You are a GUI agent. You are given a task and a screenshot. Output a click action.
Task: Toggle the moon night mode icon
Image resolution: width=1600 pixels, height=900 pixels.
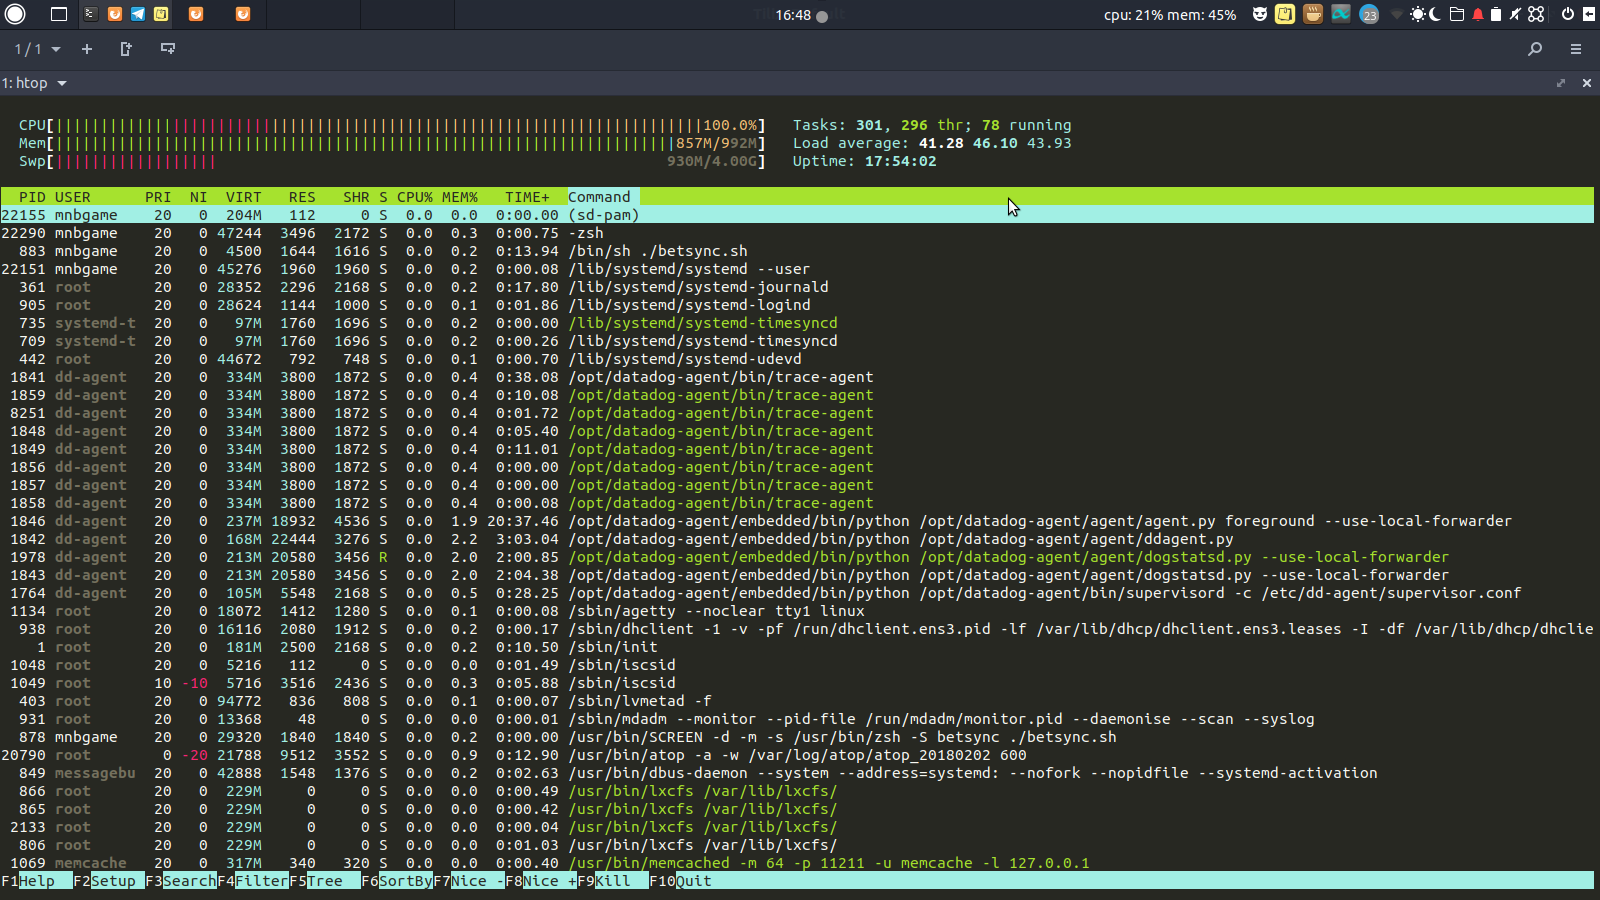coord(1436,14)
